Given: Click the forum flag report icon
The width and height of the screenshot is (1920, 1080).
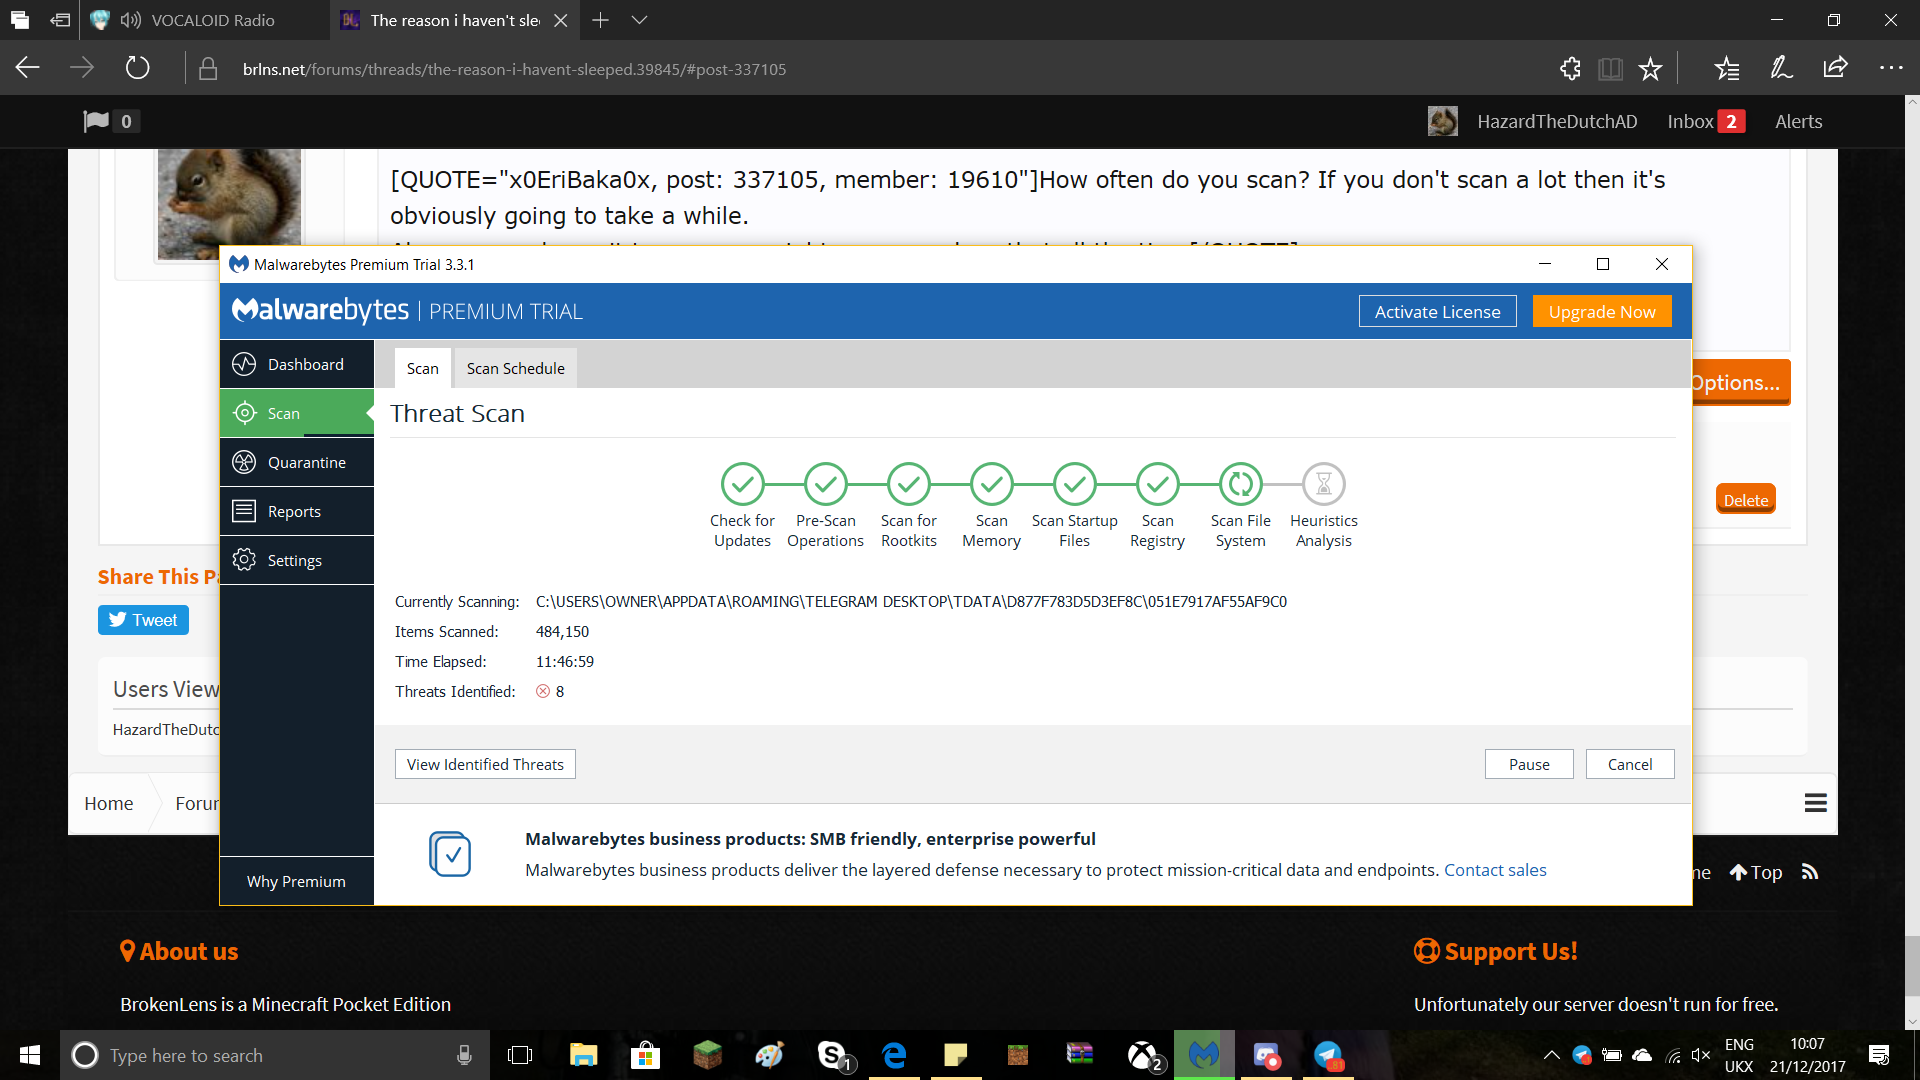Looking at the screenshot, I should pos(96,121).
